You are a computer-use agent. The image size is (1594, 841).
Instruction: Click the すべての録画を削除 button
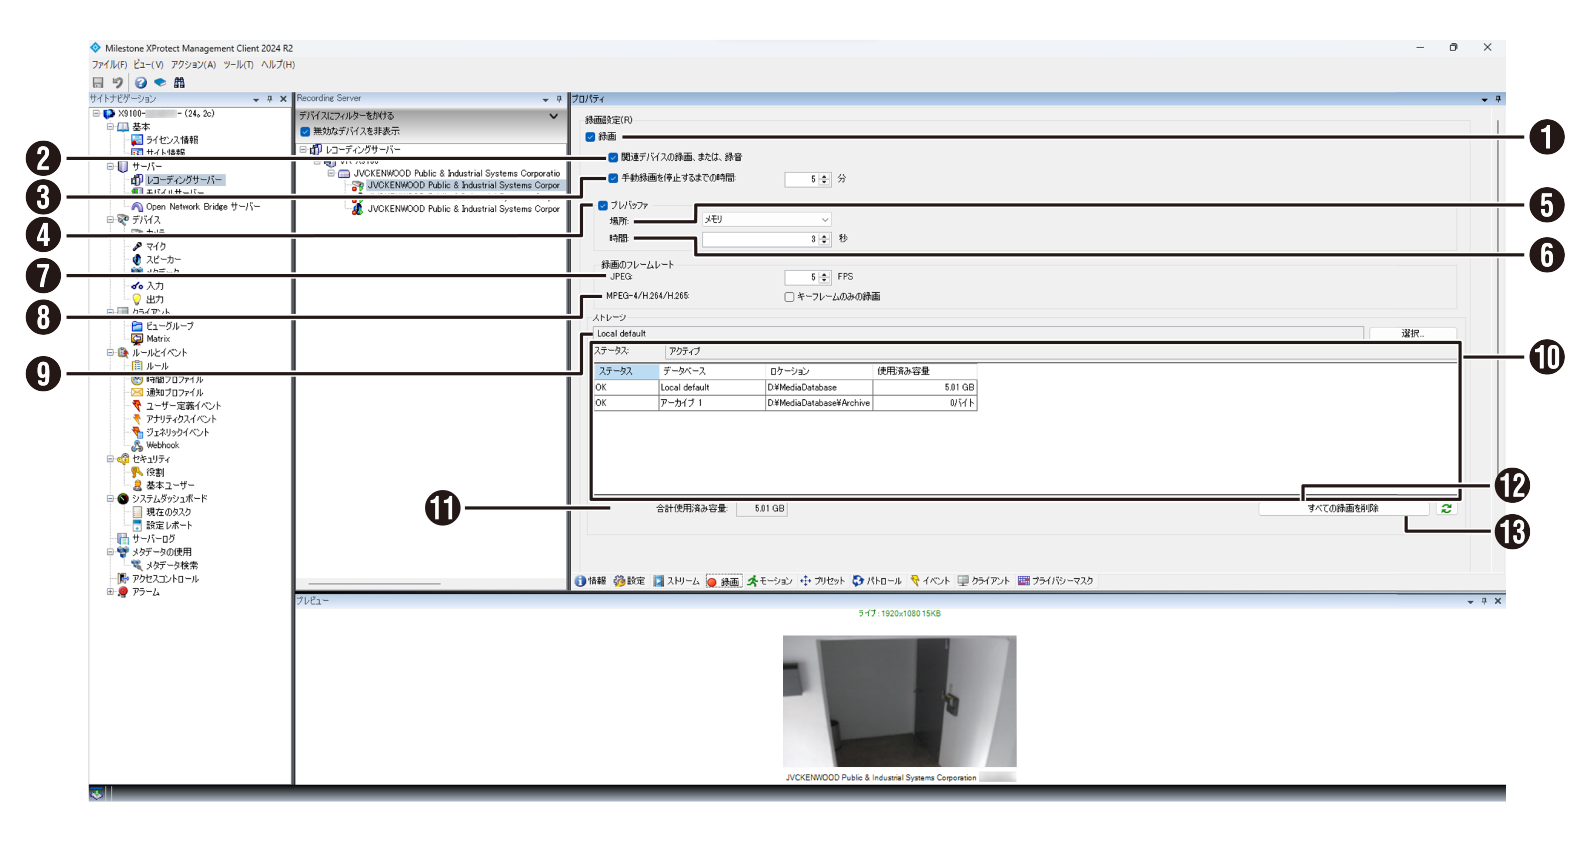[1342, 509]
